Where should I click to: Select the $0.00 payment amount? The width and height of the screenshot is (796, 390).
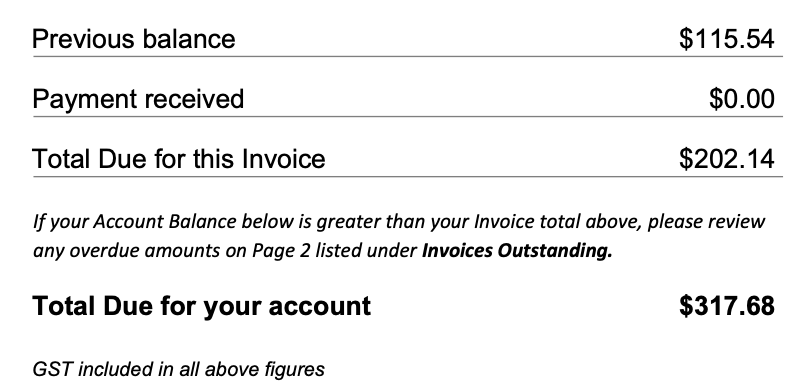[742, 99]
